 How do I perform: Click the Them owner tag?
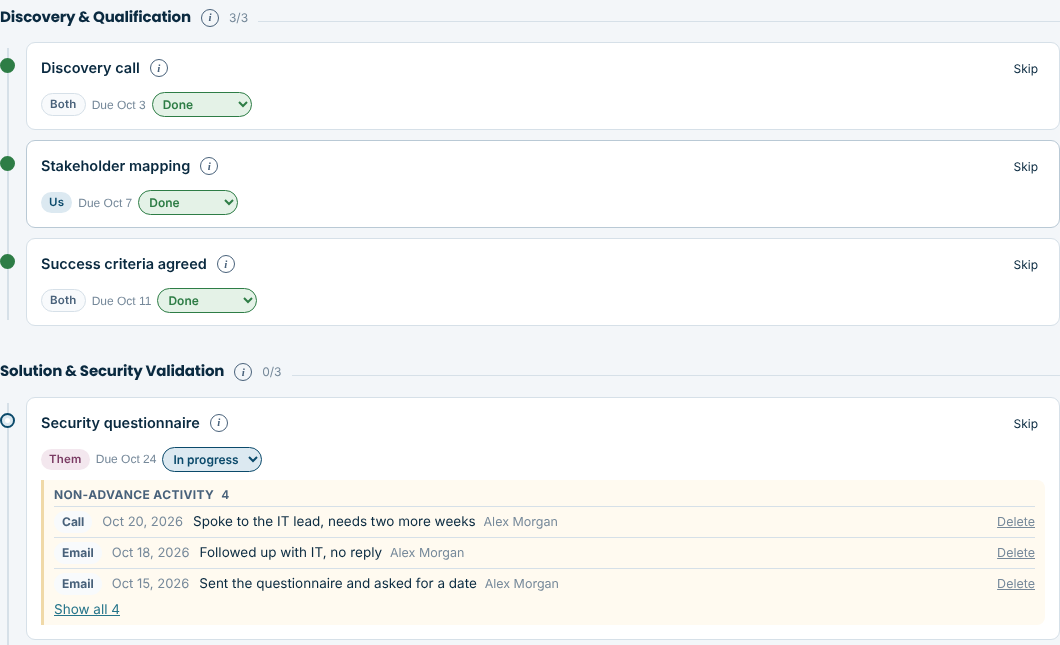click(65, 459)
